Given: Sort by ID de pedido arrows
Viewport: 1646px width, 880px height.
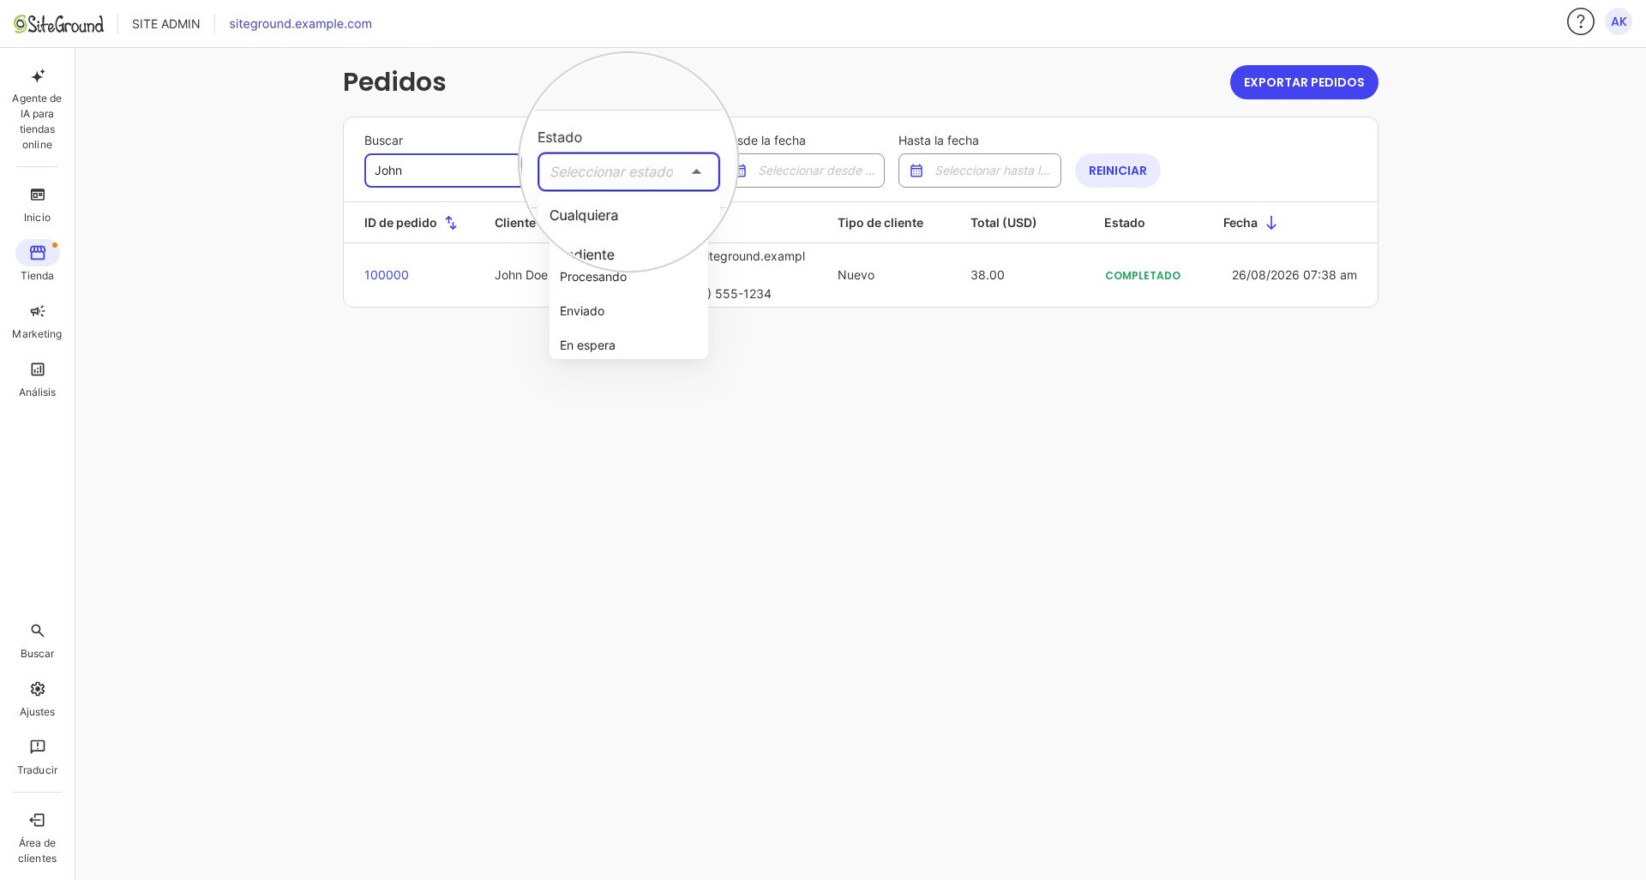Looking at the screenshot, I should 451,223.
